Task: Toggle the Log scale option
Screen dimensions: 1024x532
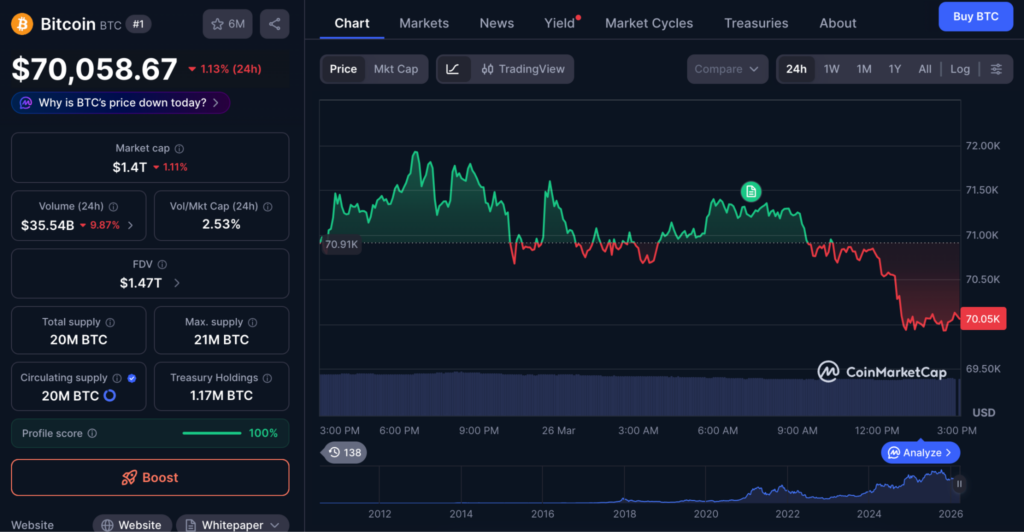Action: 959,69
